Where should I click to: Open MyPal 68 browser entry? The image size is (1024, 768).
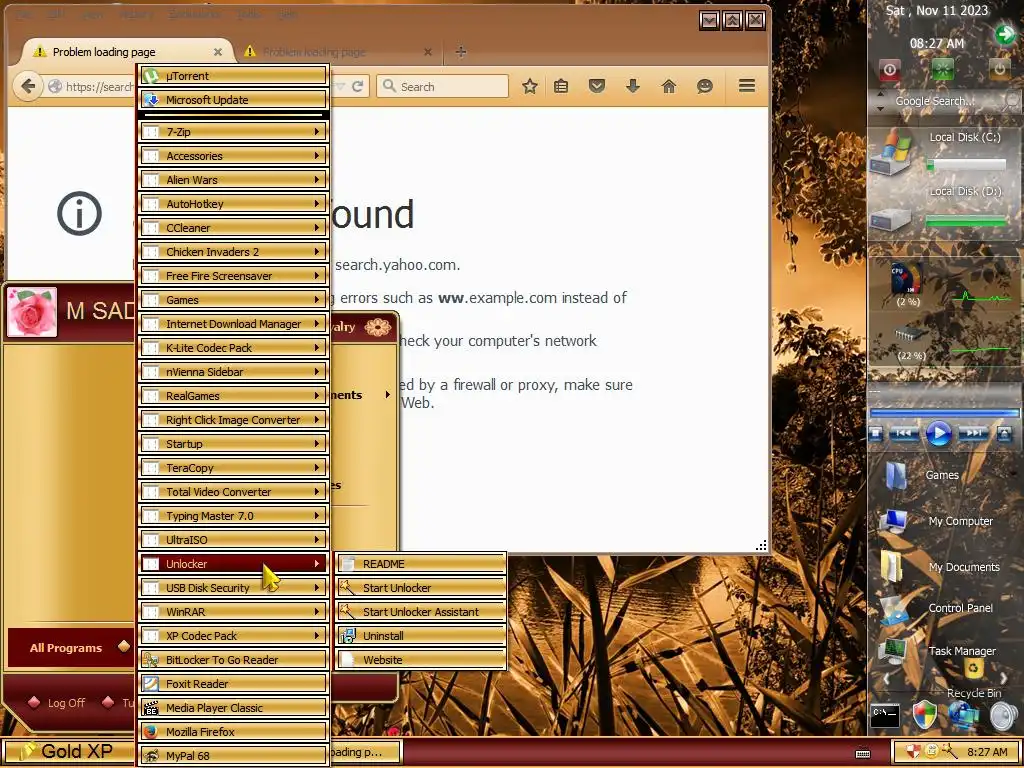234,756
